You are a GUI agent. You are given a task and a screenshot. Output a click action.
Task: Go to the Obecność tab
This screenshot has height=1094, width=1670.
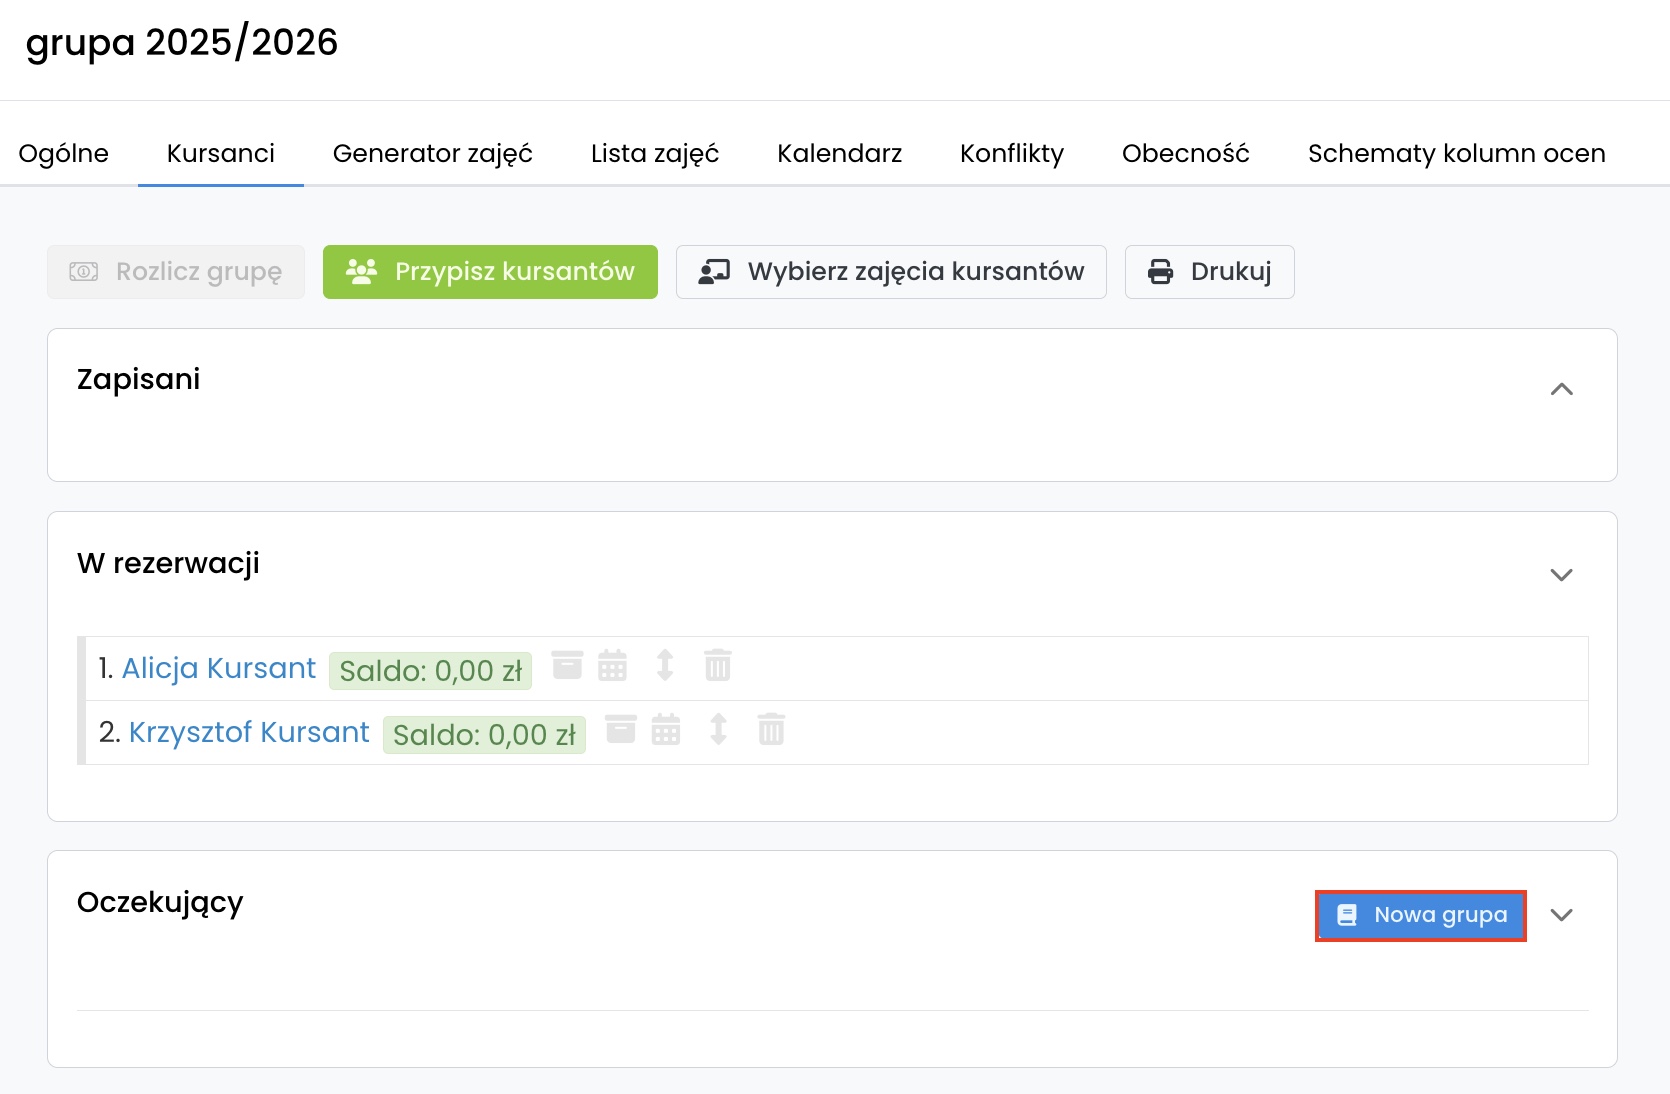pyautogui.click(x=1185, y=153)
